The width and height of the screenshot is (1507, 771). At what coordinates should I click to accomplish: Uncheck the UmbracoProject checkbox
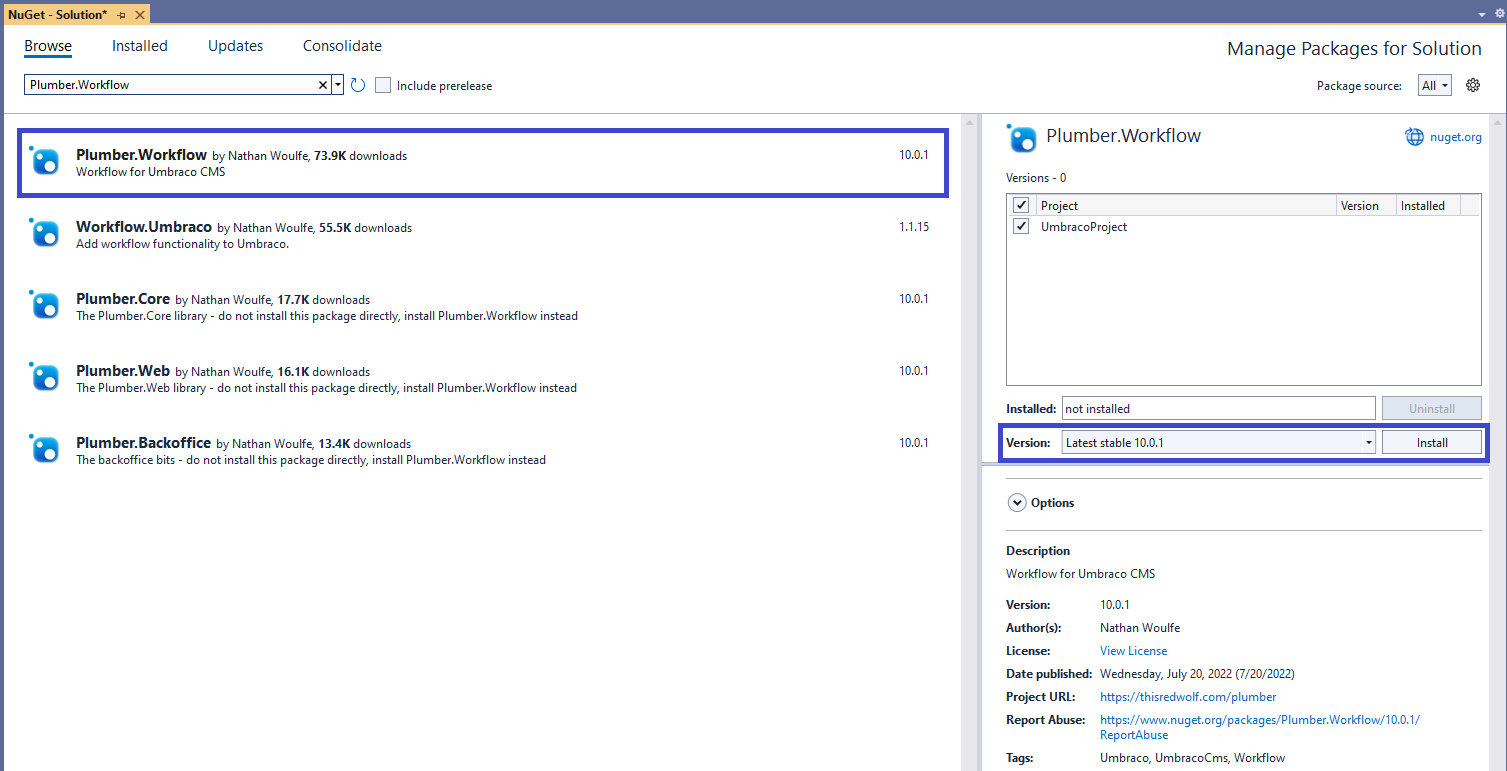[x=1021, y=227]
